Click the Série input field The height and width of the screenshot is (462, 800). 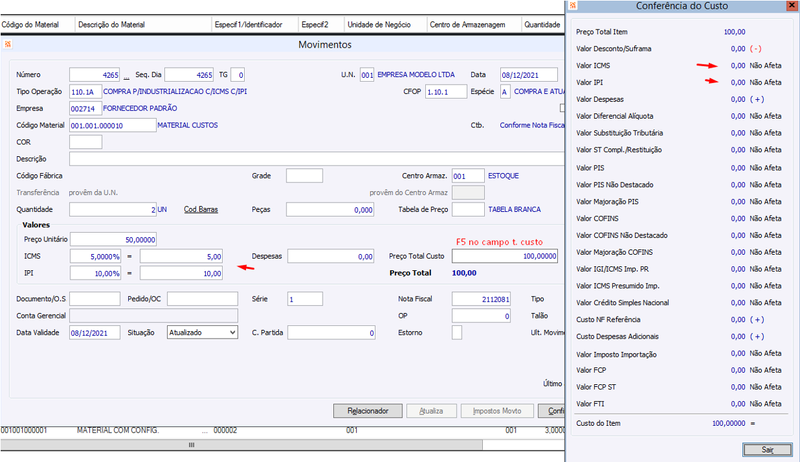[x=305, y=299]
